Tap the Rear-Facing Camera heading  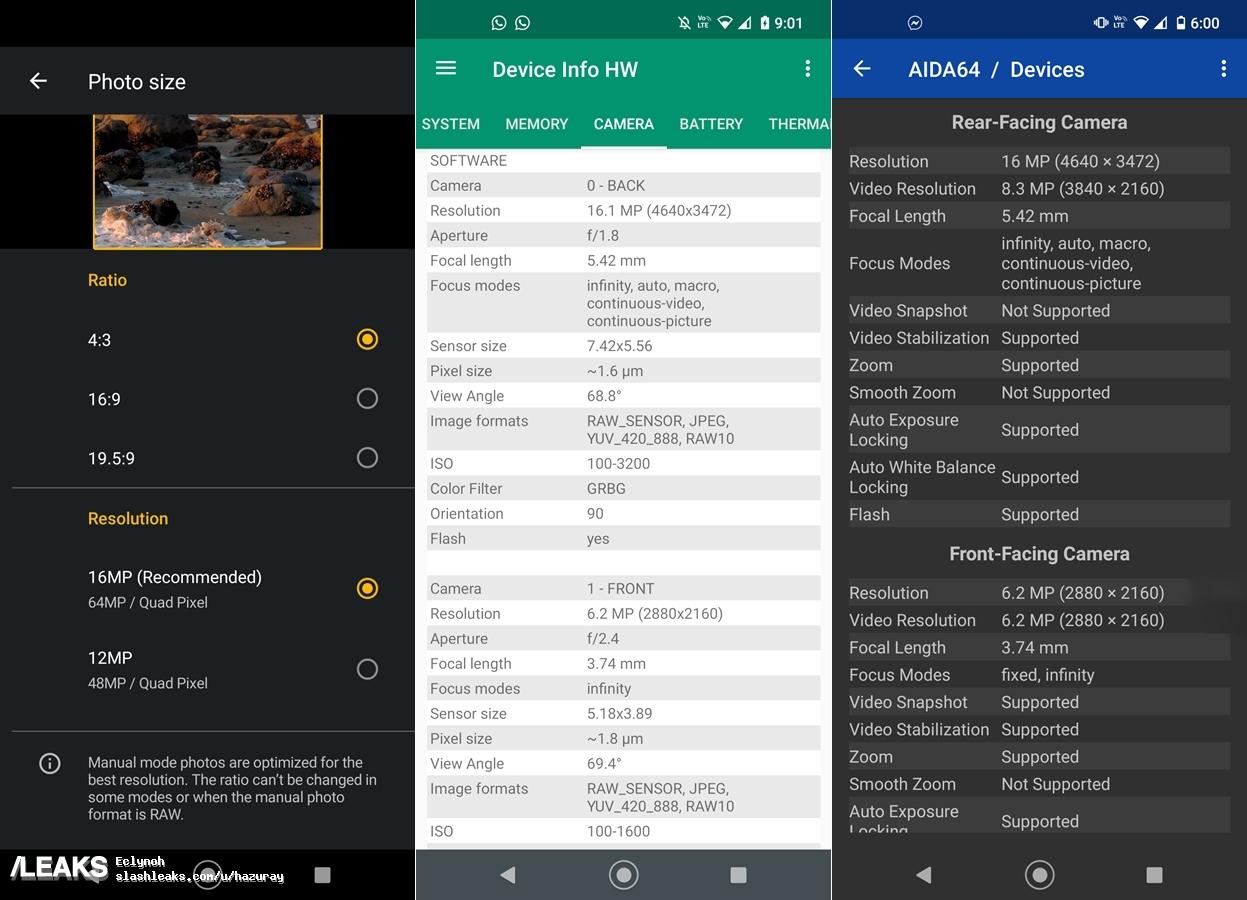[x=1039, y=122]
